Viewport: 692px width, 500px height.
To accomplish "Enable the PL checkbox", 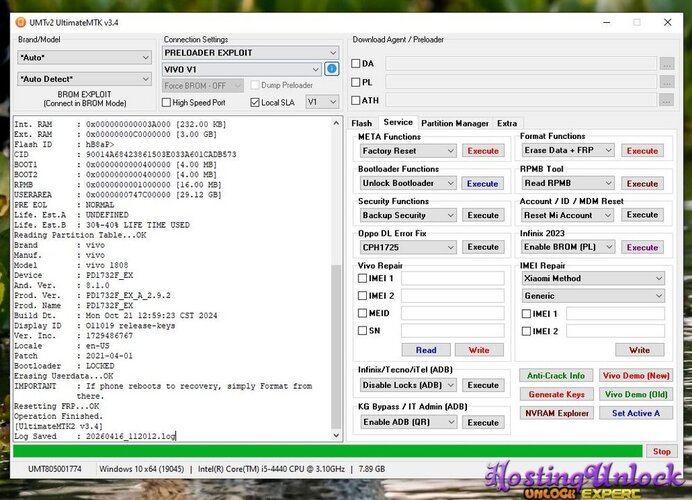I will (356, 82).
